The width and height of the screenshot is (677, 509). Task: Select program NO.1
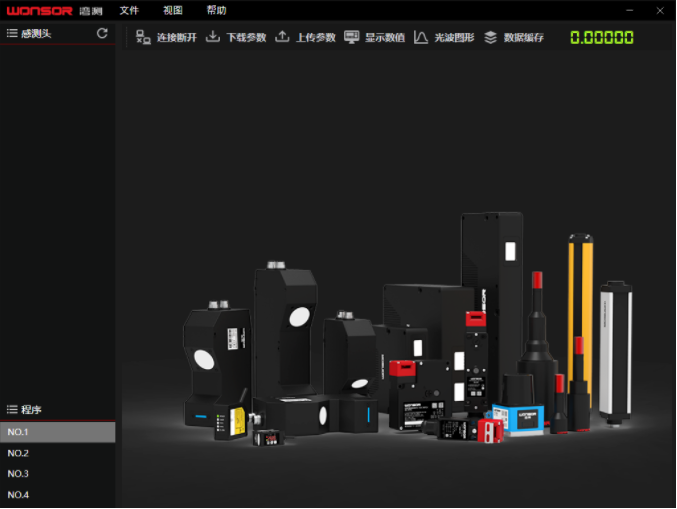[58, 432]
